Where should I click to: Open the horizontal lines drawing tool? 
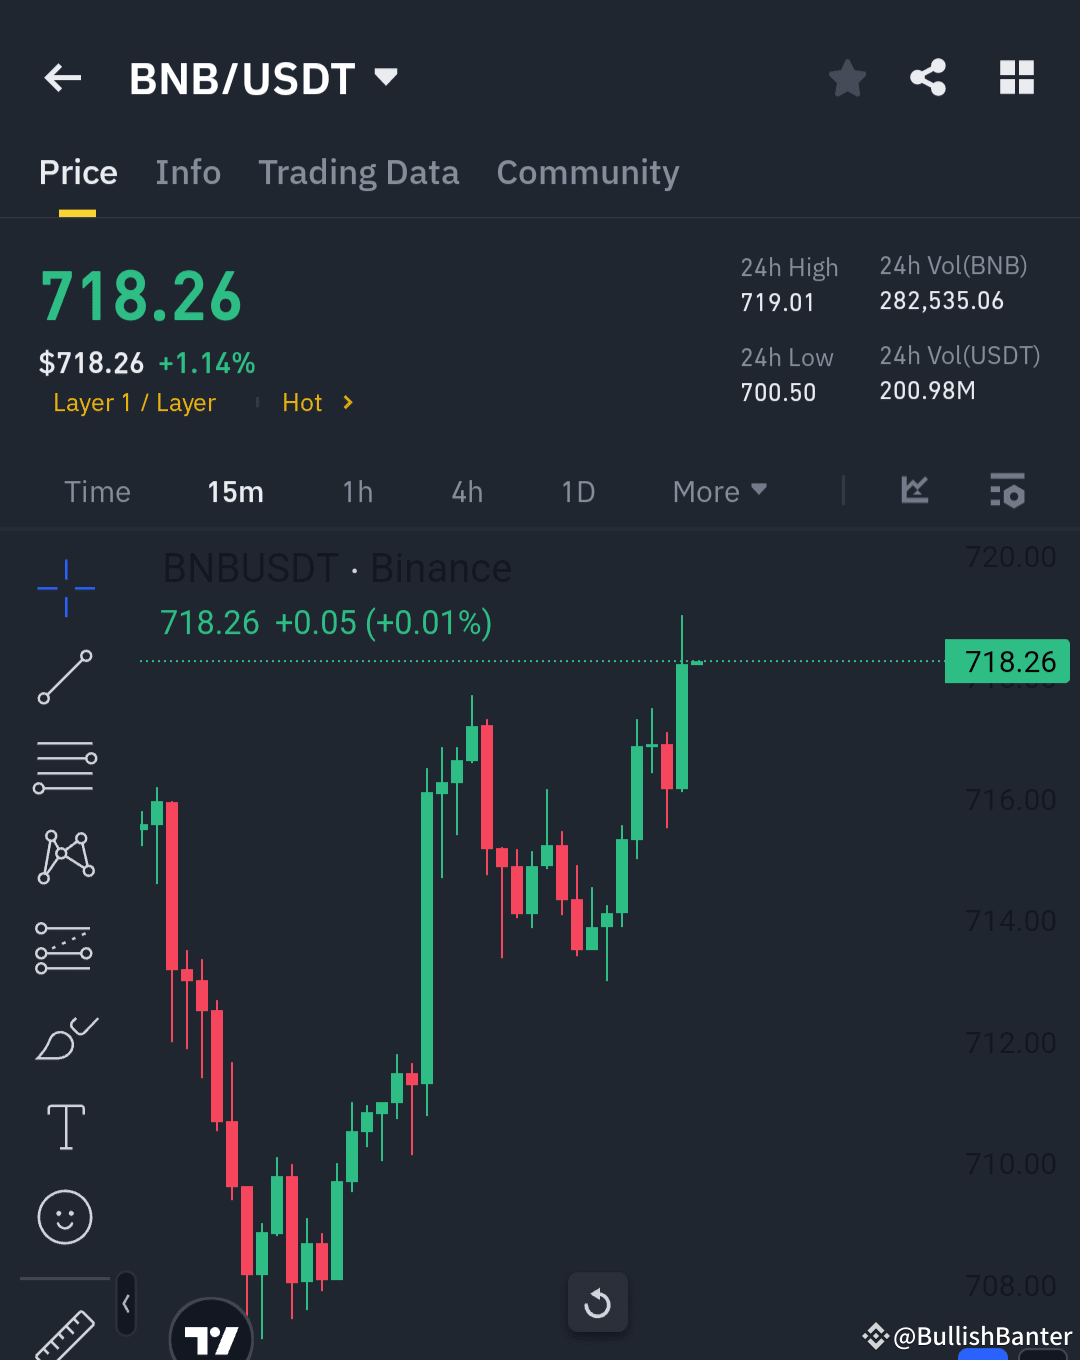point(65,766)
